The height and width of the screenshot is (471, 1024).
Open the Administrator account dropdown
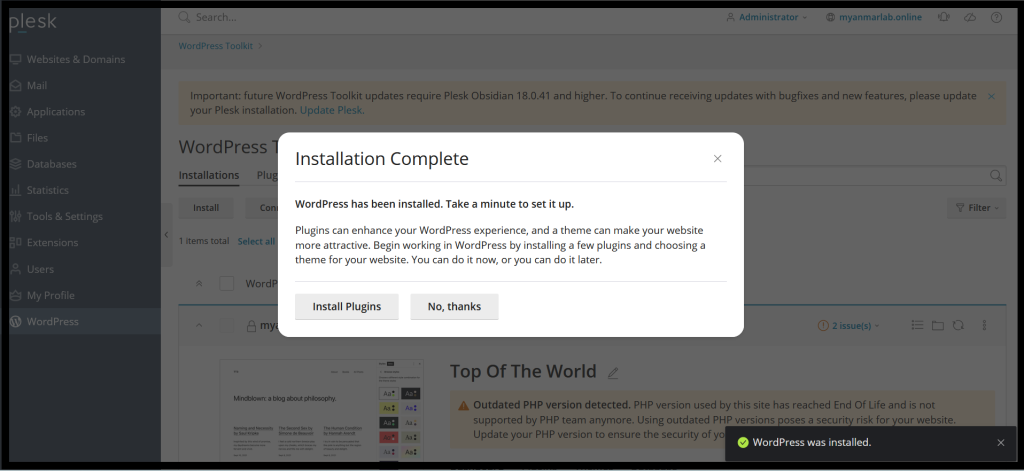coord(767,17)
